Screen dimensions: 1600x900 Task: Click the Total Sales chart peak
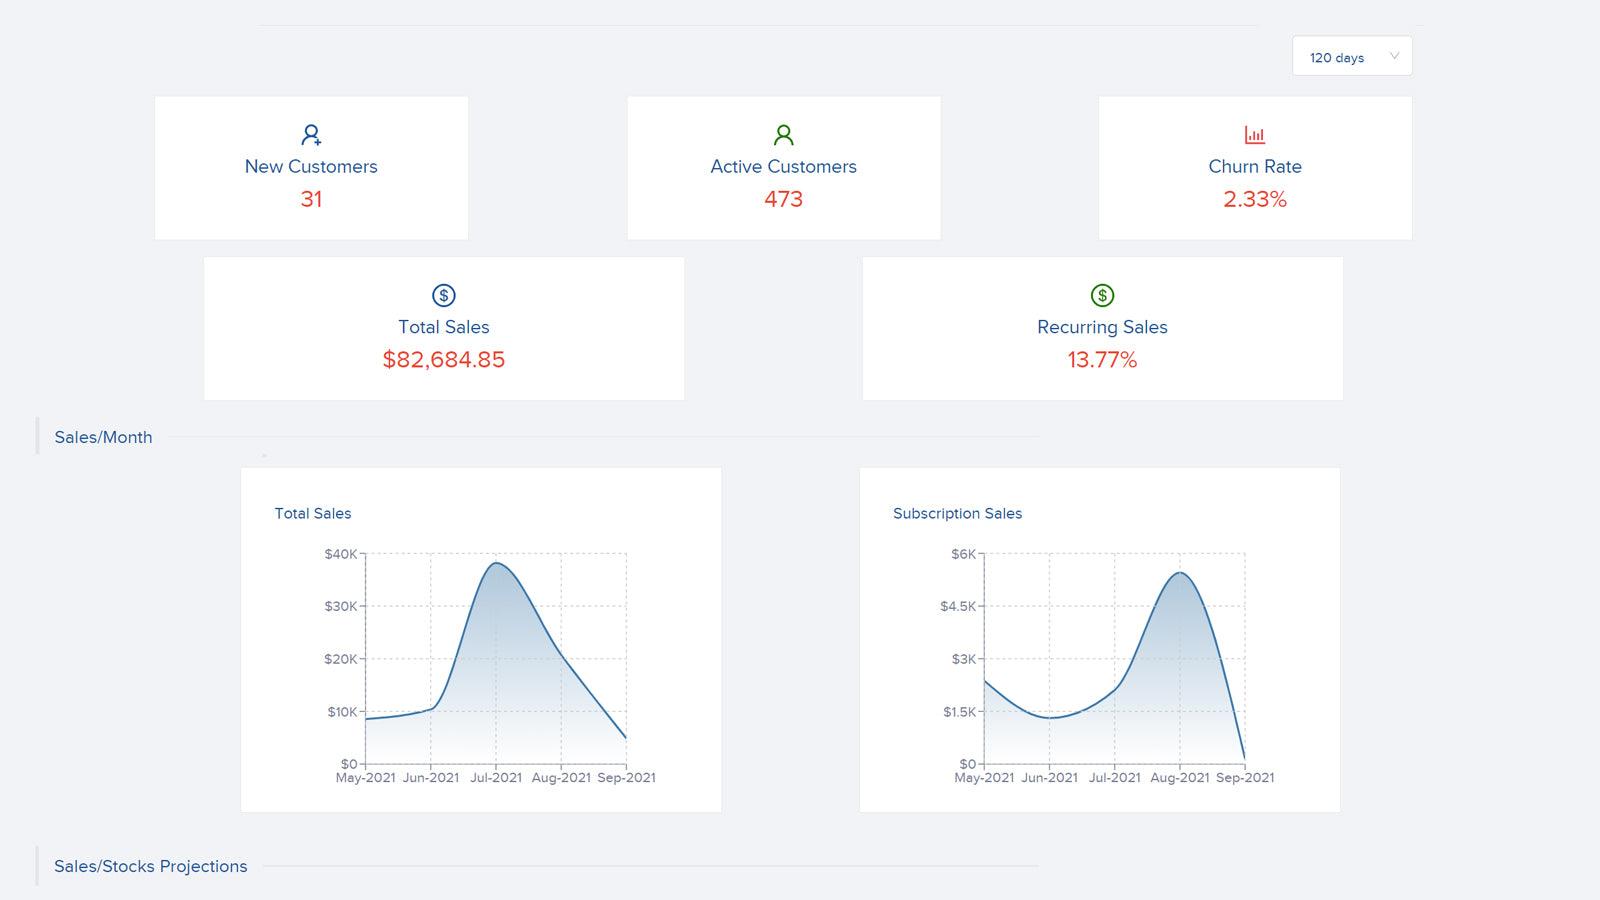pyautogui.click(x=498, y=565)
